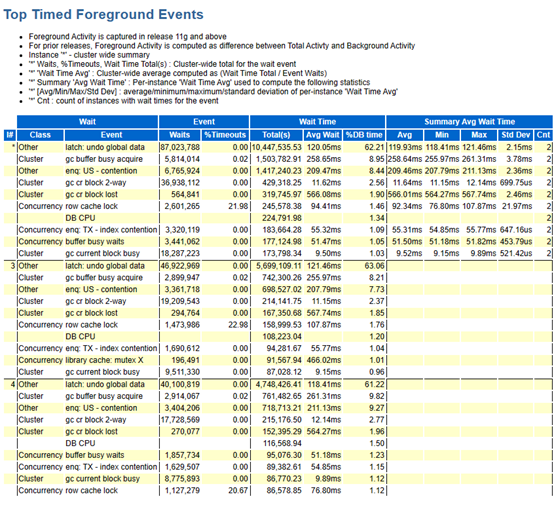
Task: Select the library cache: mutex X event
Action: point(104,360)
